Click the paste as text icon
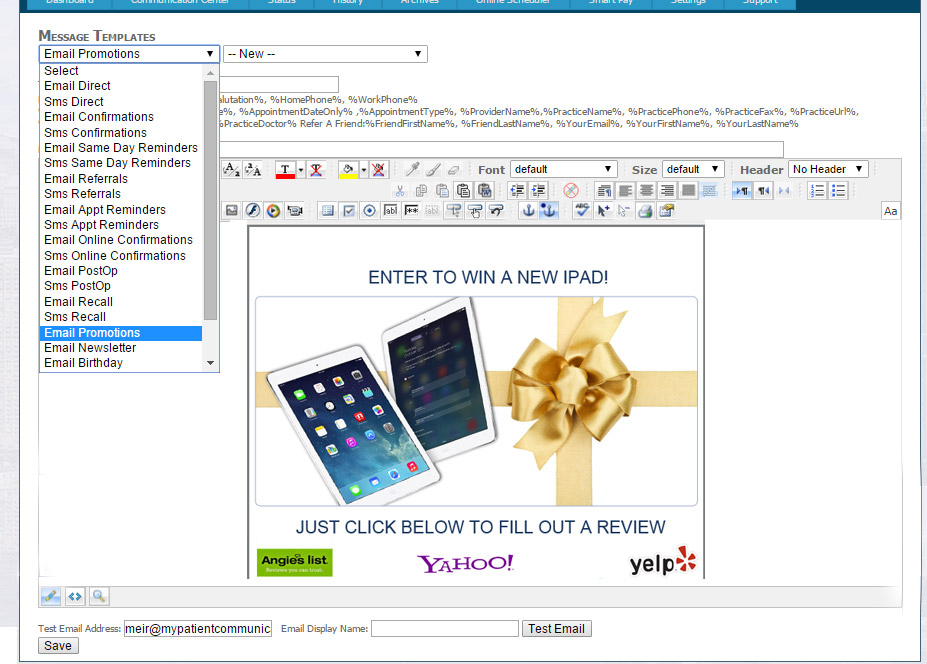The width and height of the screenshot is (927, 664). click(464, 190)
